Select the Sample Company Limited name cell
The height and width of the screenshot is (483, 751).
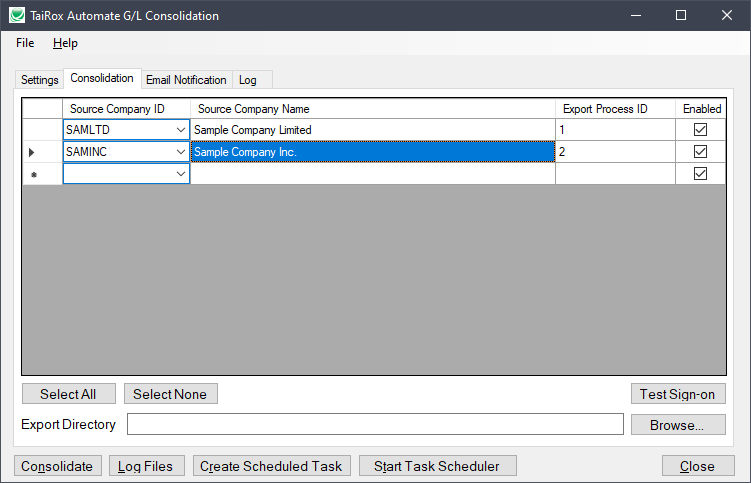coord(373,130)
